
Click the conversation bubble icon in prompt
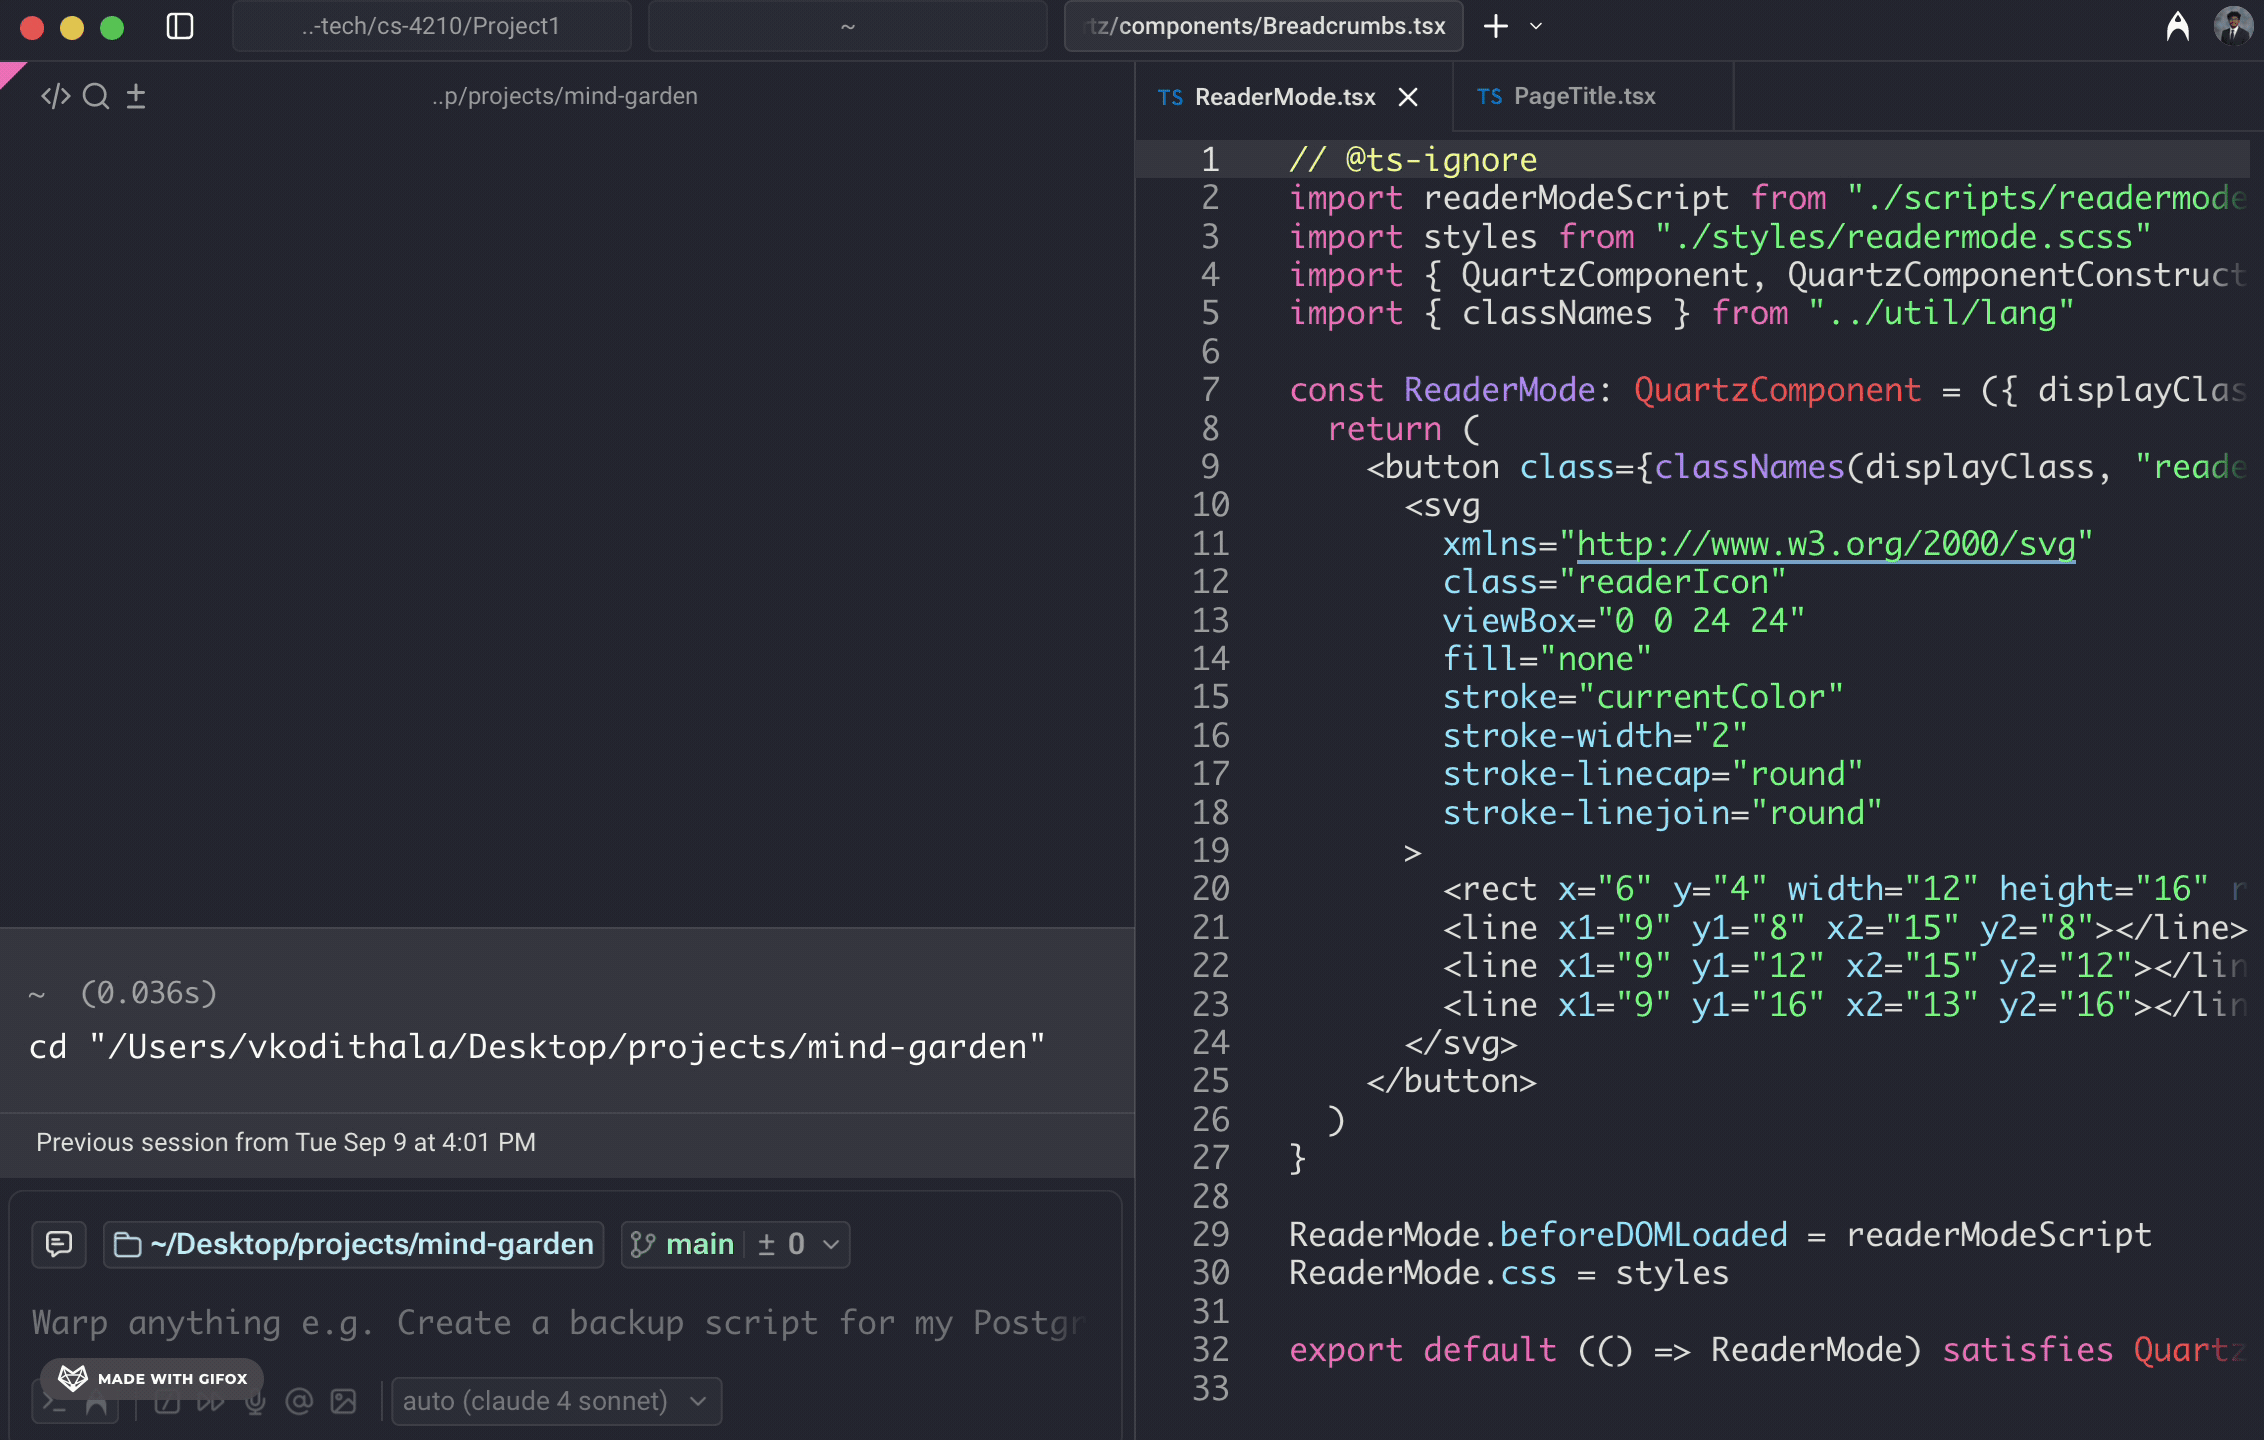[x=59, y=1244]
